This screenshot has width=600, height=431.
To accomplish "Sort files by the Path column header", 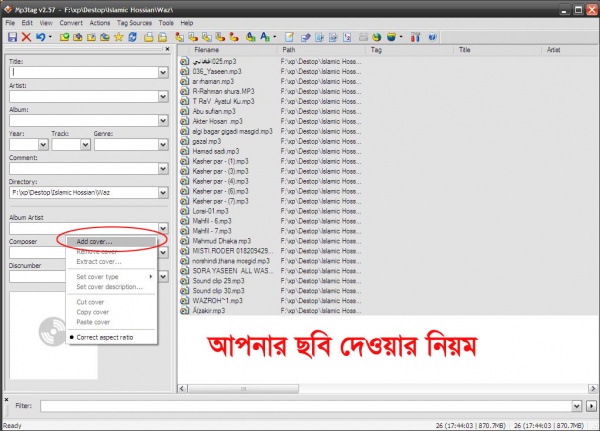I will tap(322, 50).
